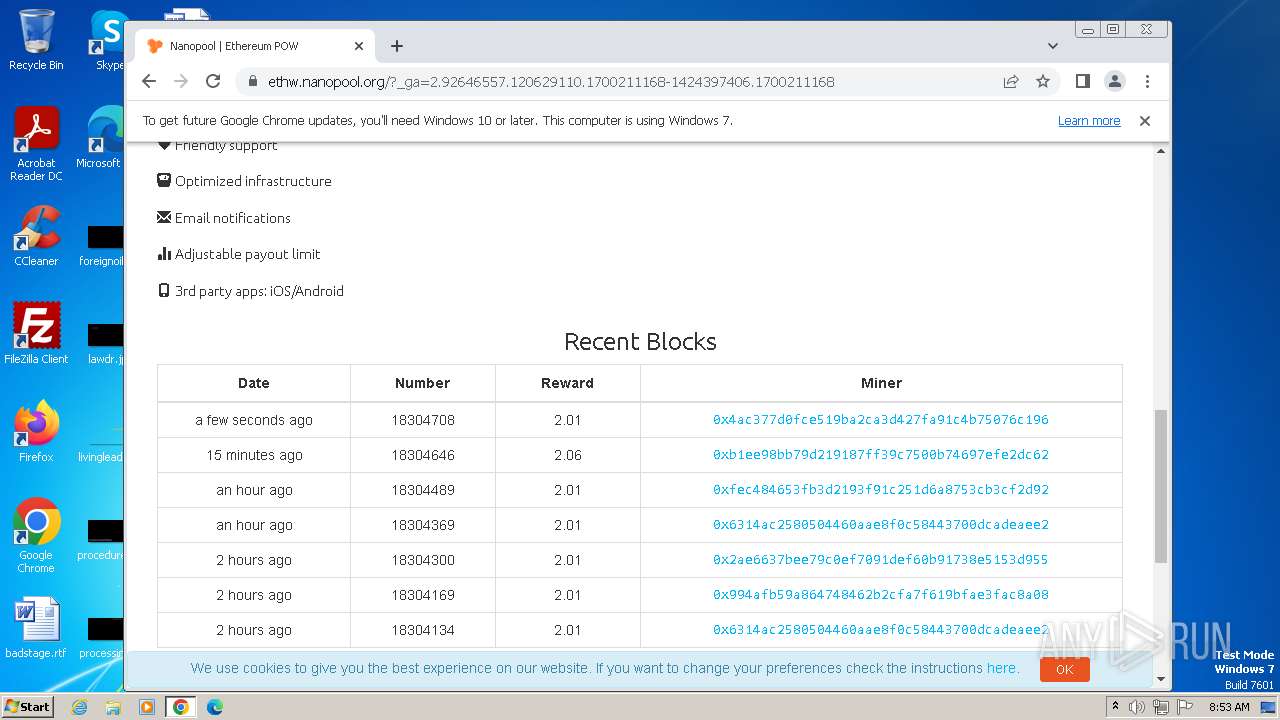Screen dimensions: 1280x720
Task: Open Firefox from the desktop
Action: point(36,432)
